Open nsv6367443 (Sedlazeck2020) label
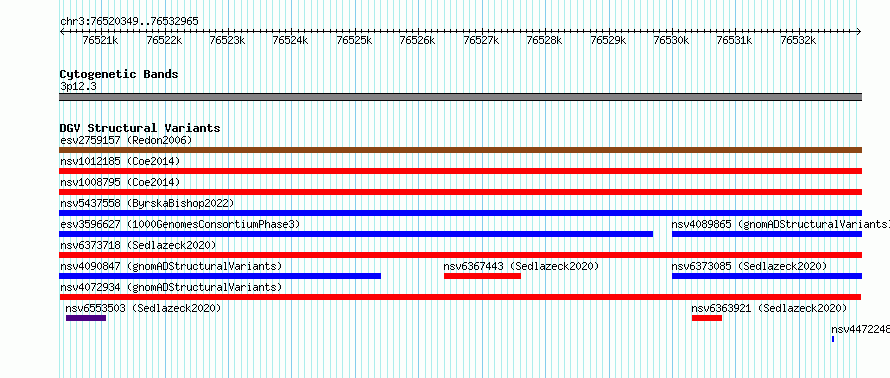The image size is (890, 378). (521, 266)
